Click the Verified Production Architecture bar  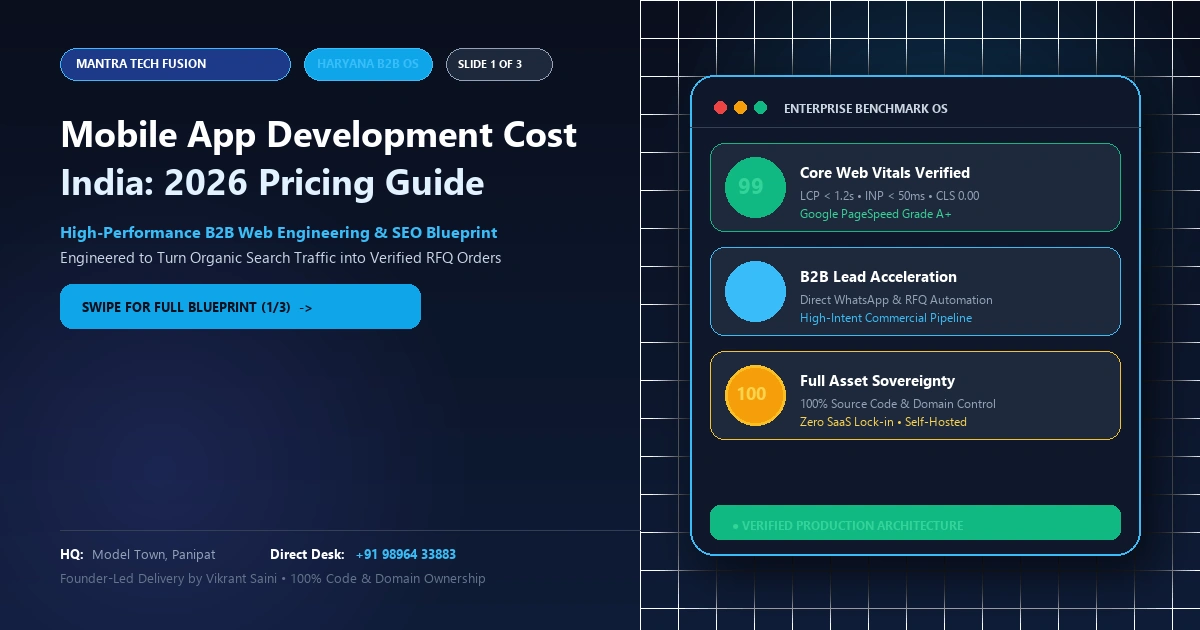click(915, 523)
